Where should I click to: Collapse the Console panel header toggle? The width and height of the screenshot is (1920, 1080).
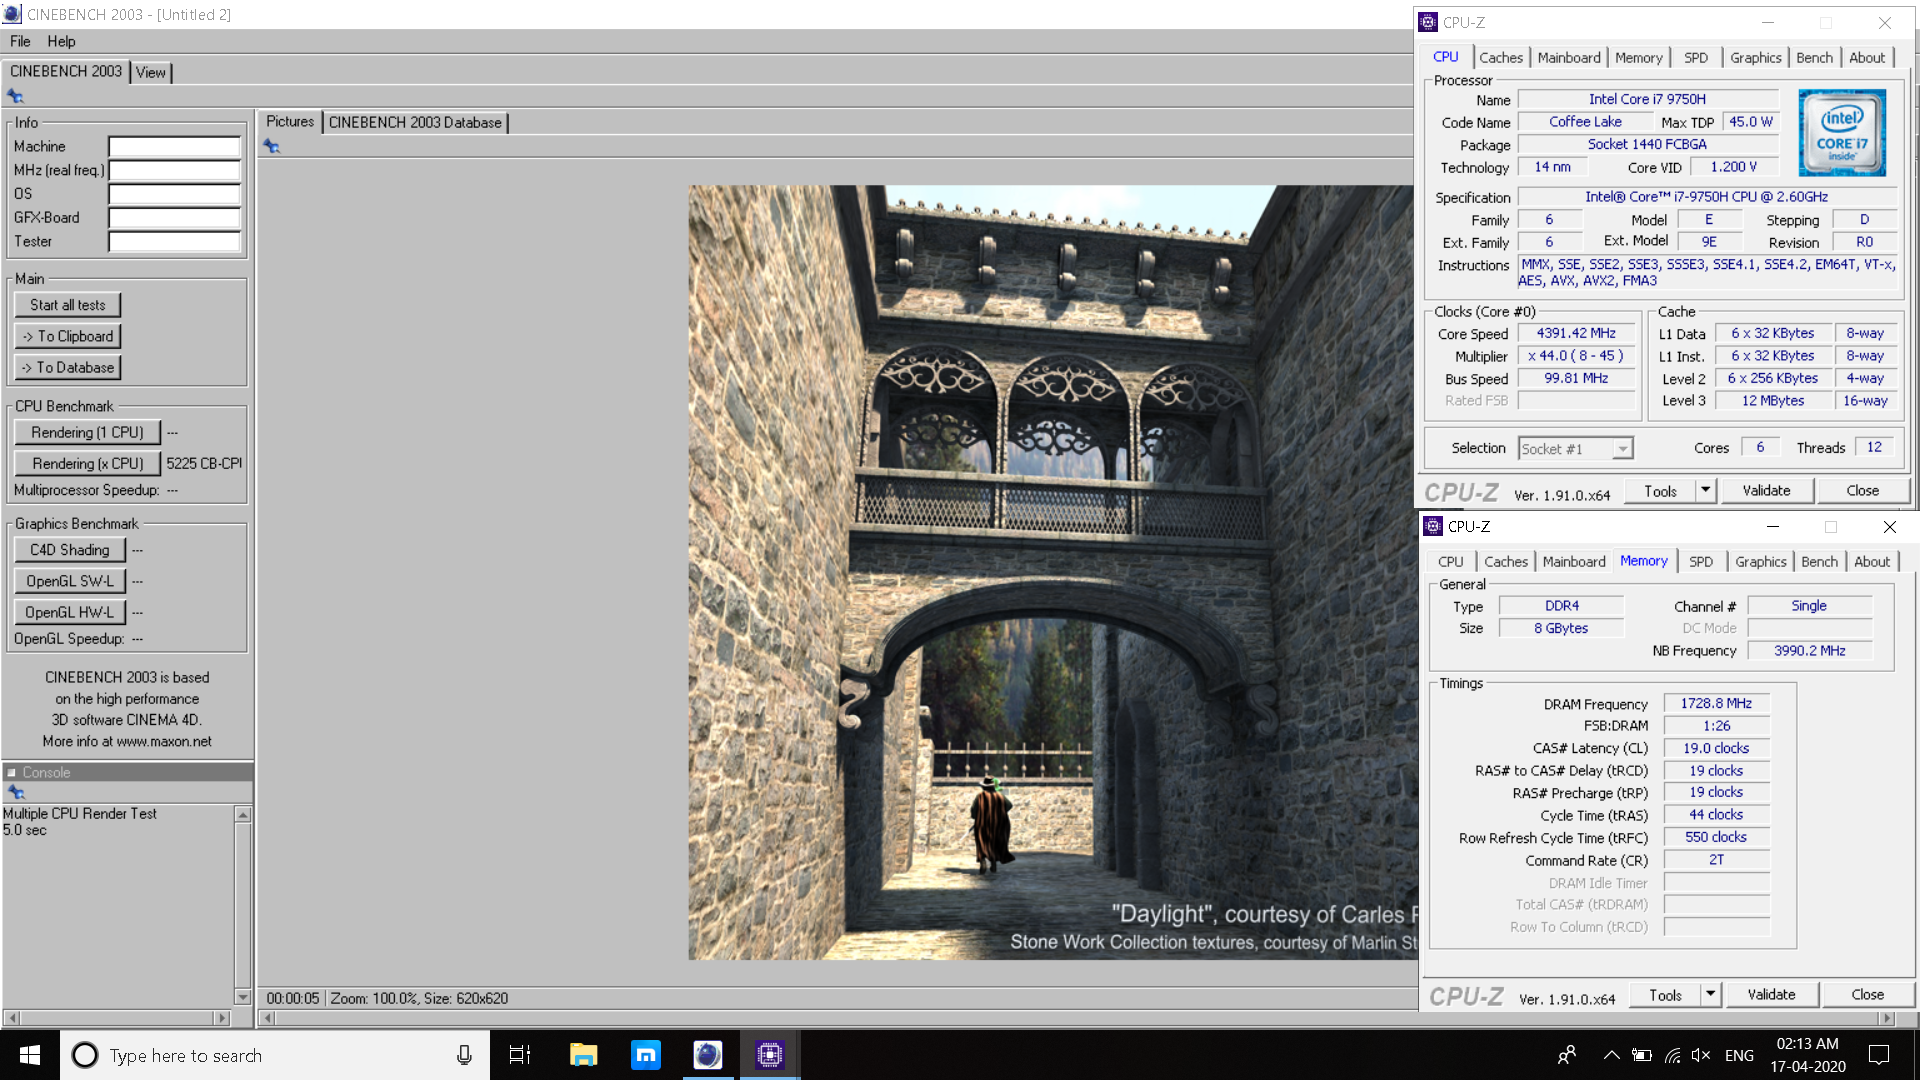pos(12,772)
